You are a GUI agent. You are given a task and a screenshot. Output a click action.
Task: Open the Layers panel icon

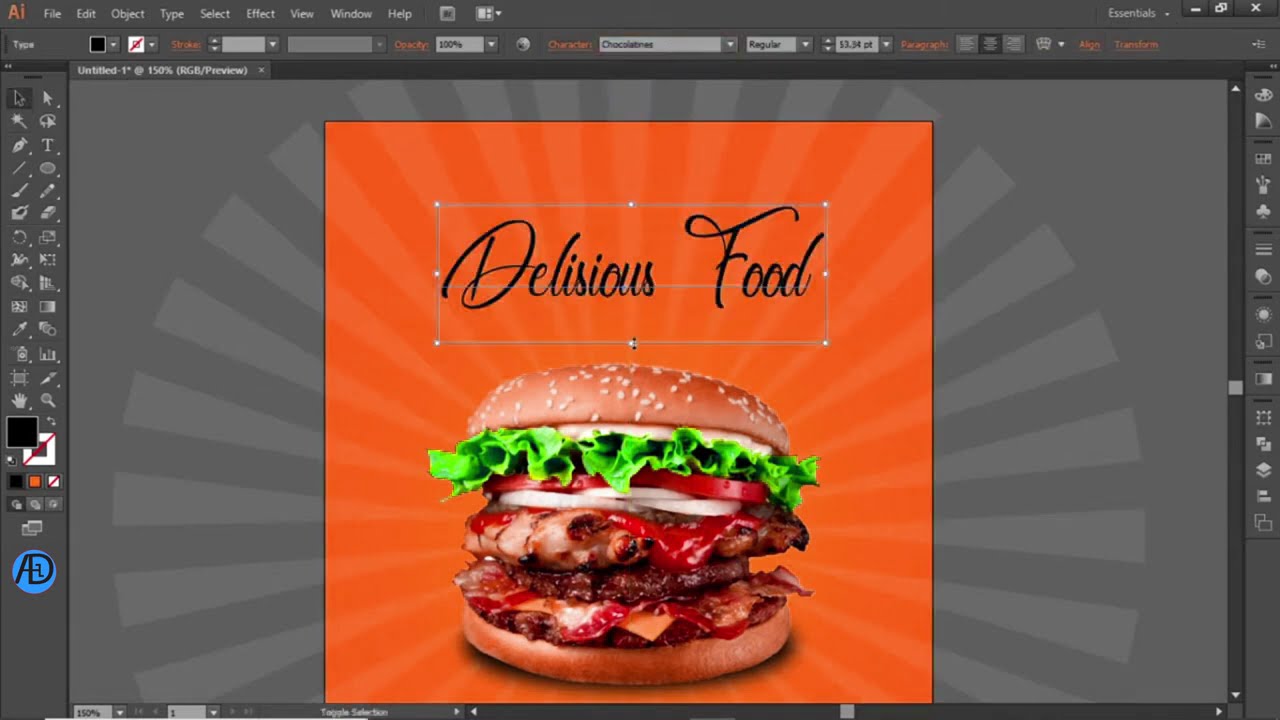1264,471
